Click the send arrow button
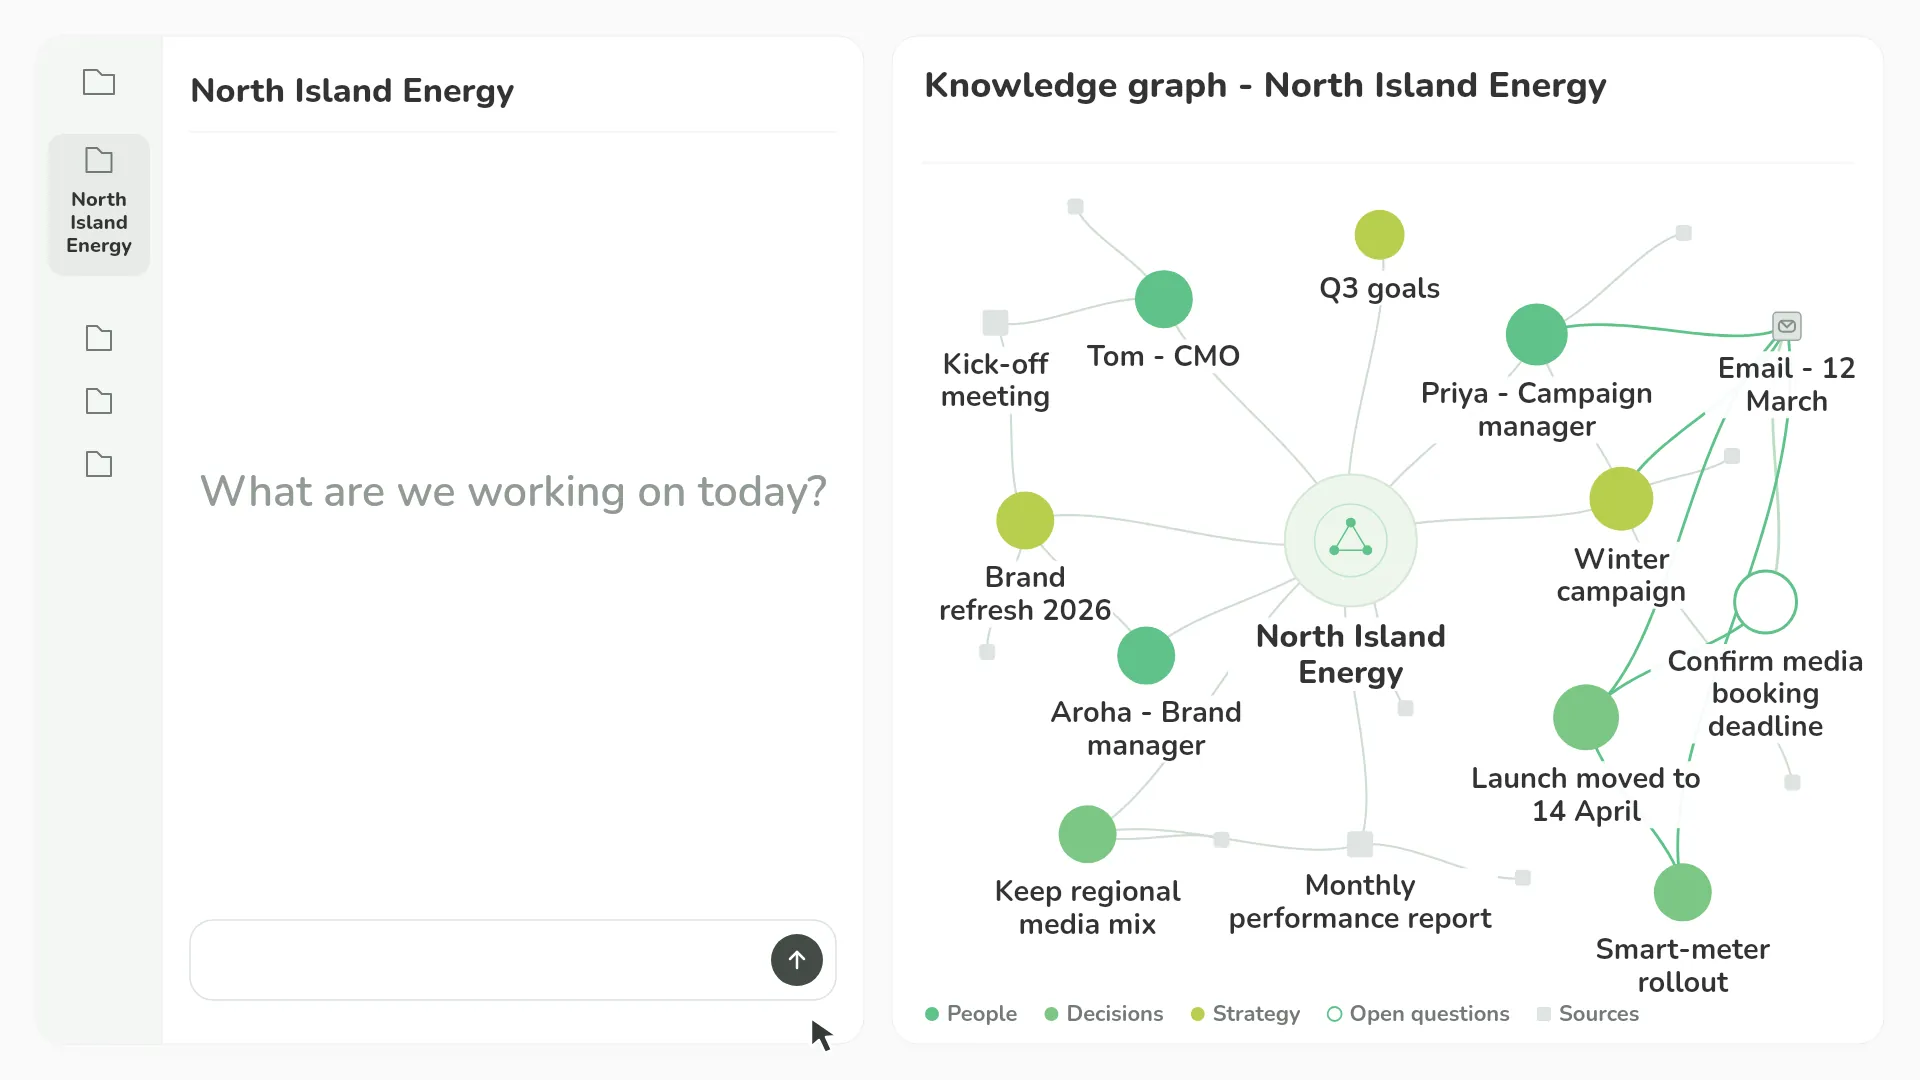The image size is (1920, 1080). coord(796,960)
